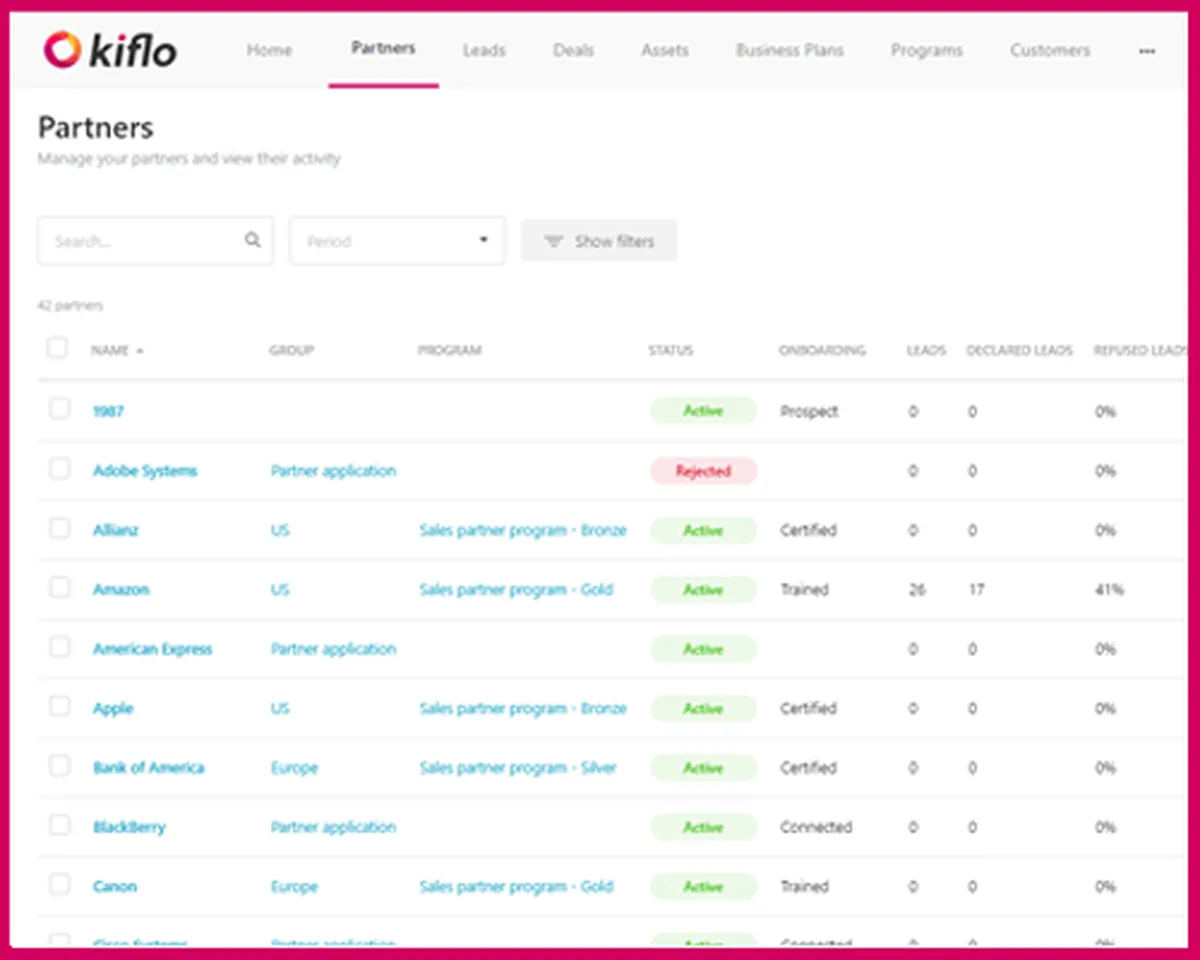Click the Group column header
This screenshot has height=960, width=1200.
291,351
